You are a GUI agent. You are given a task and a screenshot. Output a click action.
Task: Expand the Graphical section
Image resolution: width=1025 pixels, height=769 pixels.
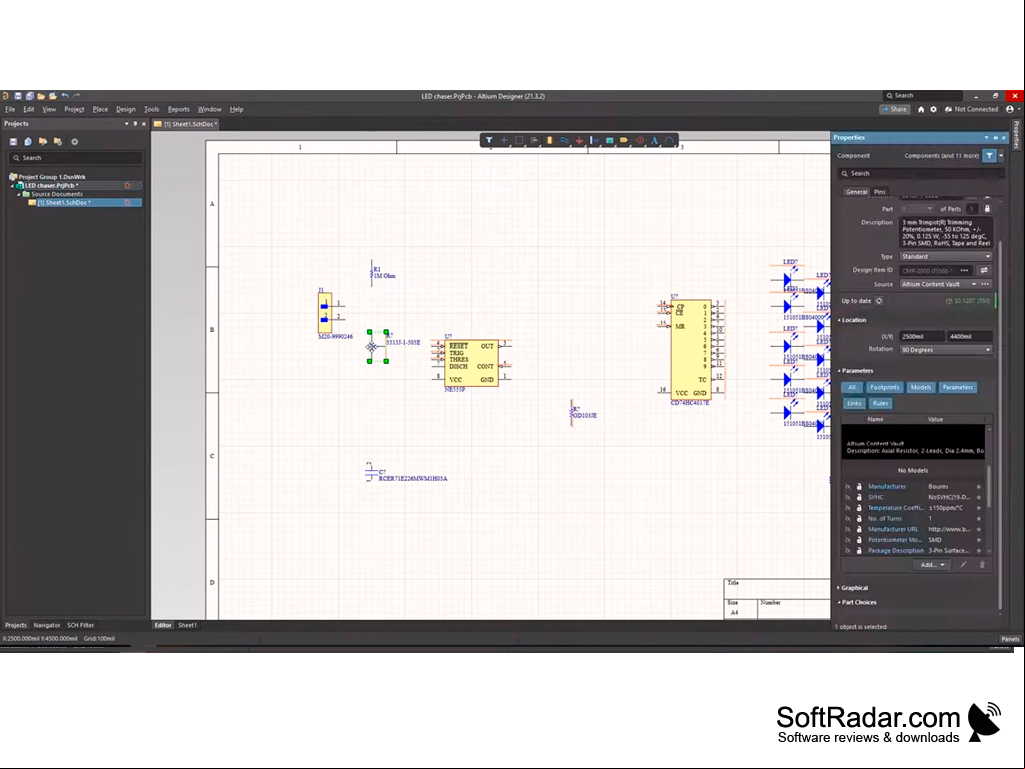pyautogui.click(x=839, y=588)
